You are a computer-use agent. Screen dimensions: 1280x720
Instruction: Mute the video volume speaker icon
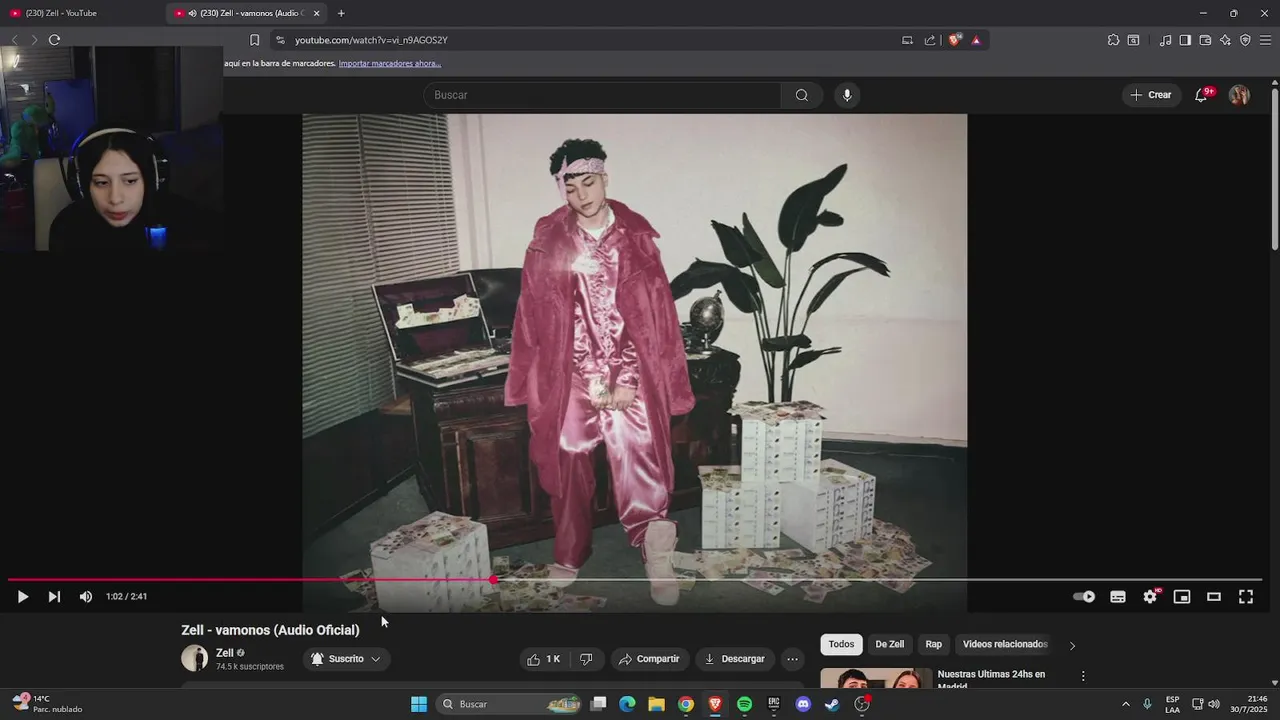click(86, 597)
